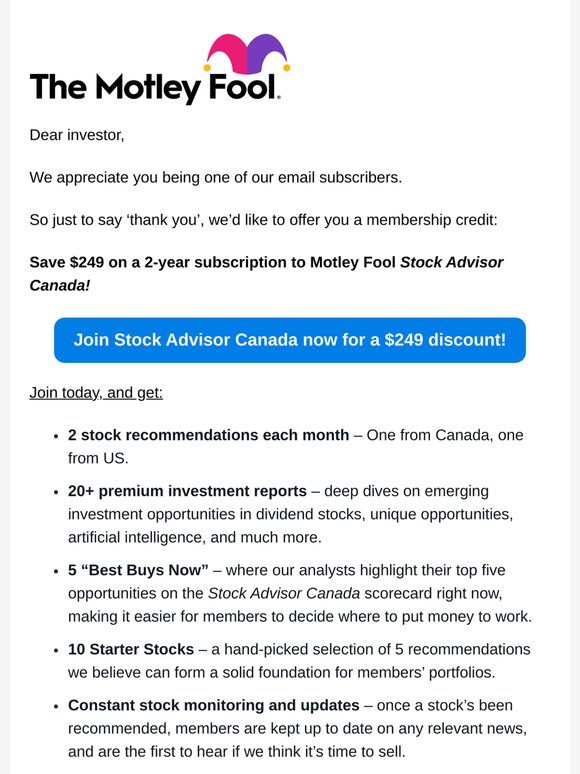Click The Motley Fool wordmark

click(155, 88)
